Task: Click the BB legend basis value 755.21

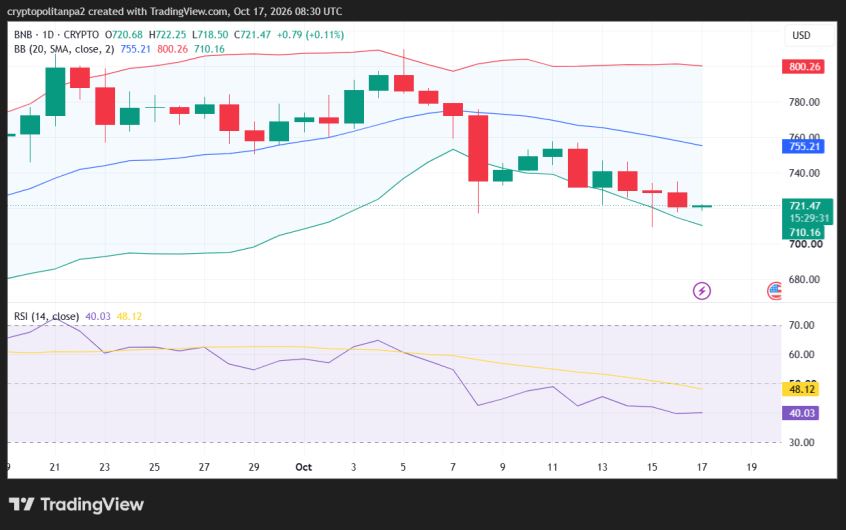Action: pos(135,49)
